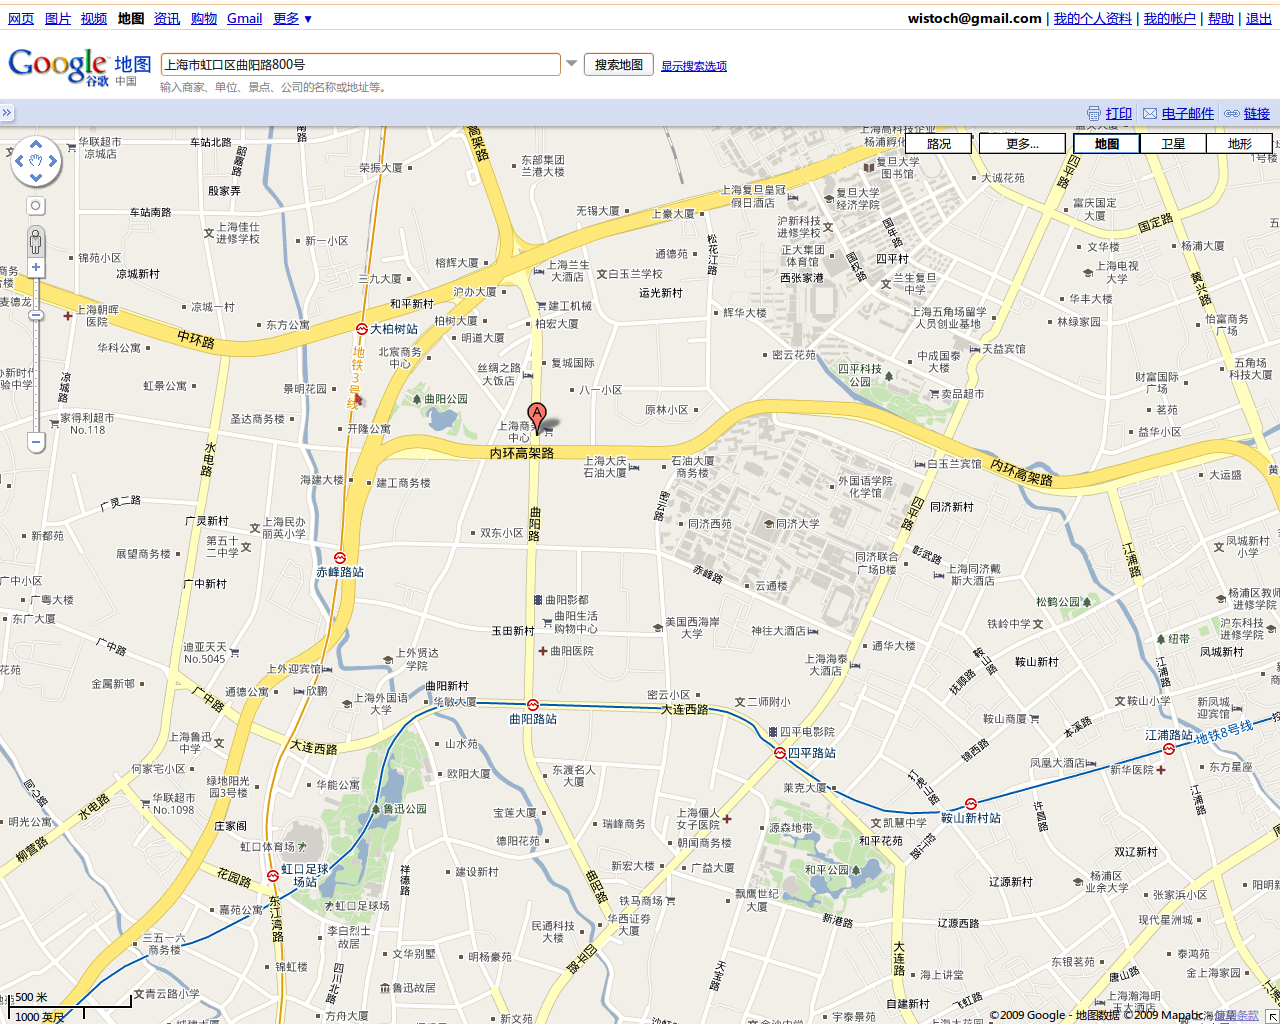
Task: Open the 更多... layers dropdown
Action: 1022,144
